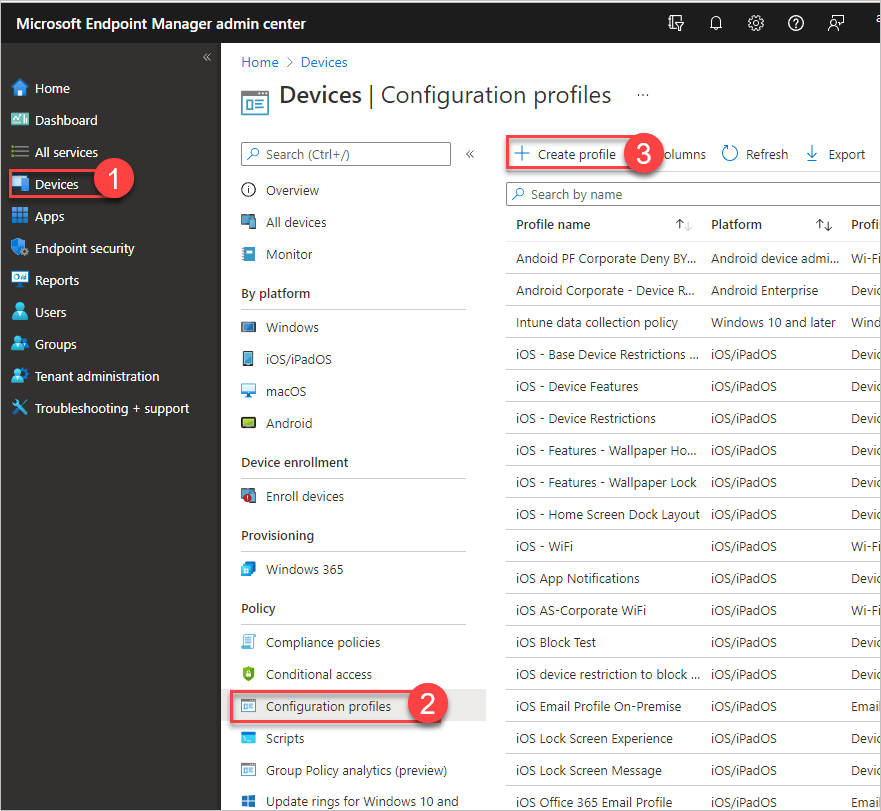This screenshot has height=811, width=881.
Task: Open Reports in left navigation
Action: pyautogui.click(x=45, y=280)
